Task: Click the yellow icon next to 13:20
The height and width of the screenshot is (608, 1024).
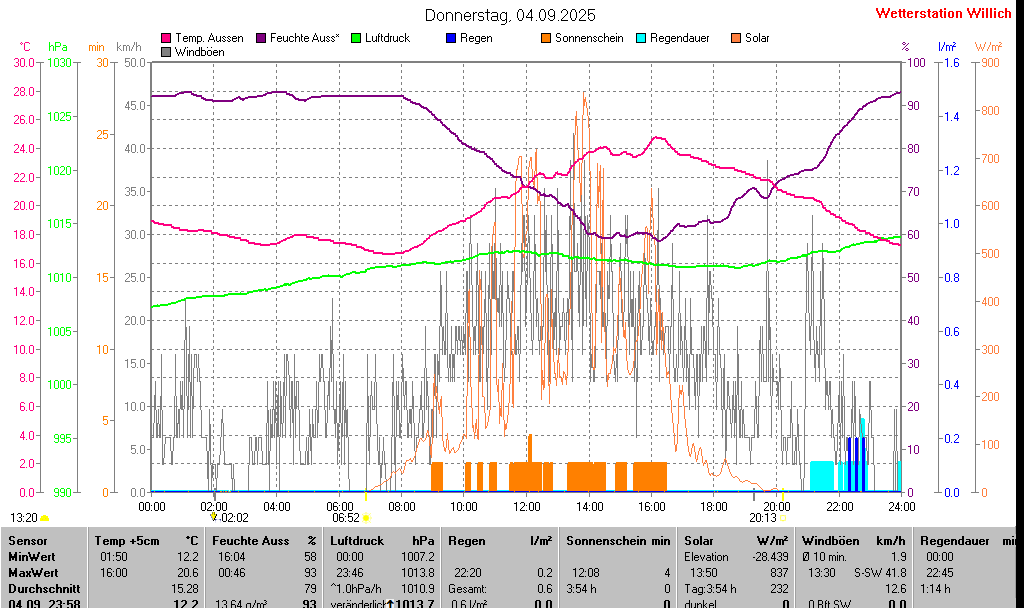Action: click(x=44, y=518)
